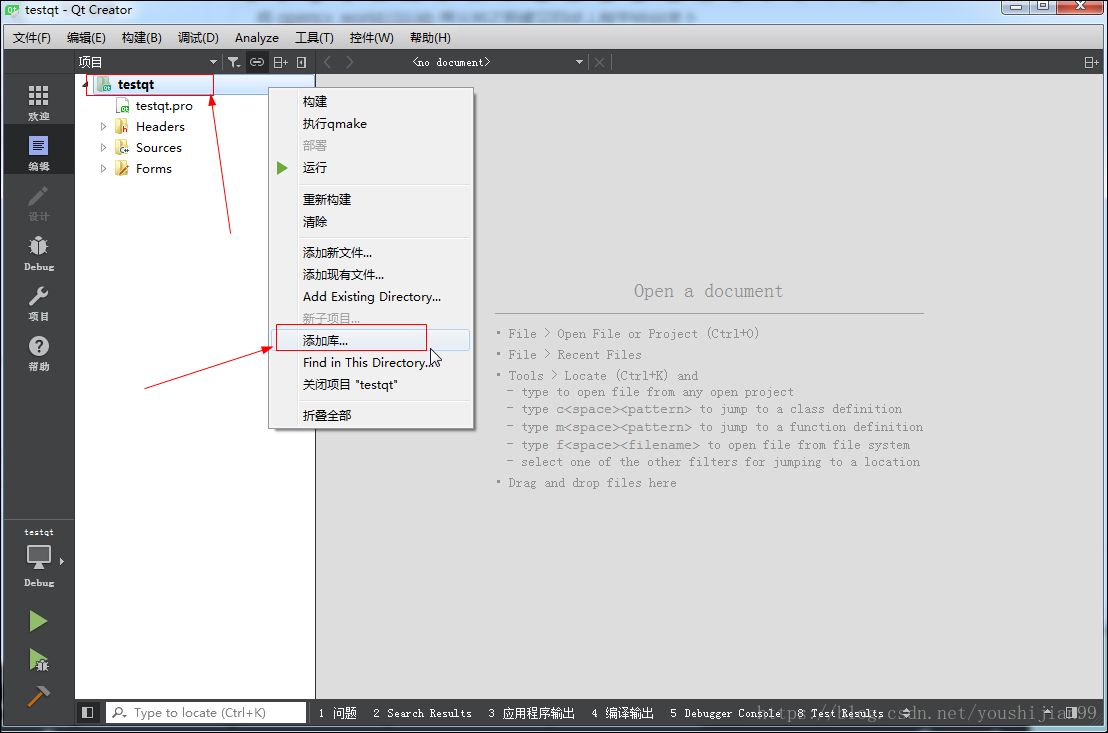Choose Collapse All in context menu

[372, 416]
